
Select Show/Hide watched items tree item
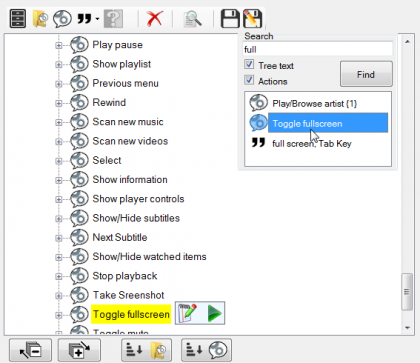149,257
